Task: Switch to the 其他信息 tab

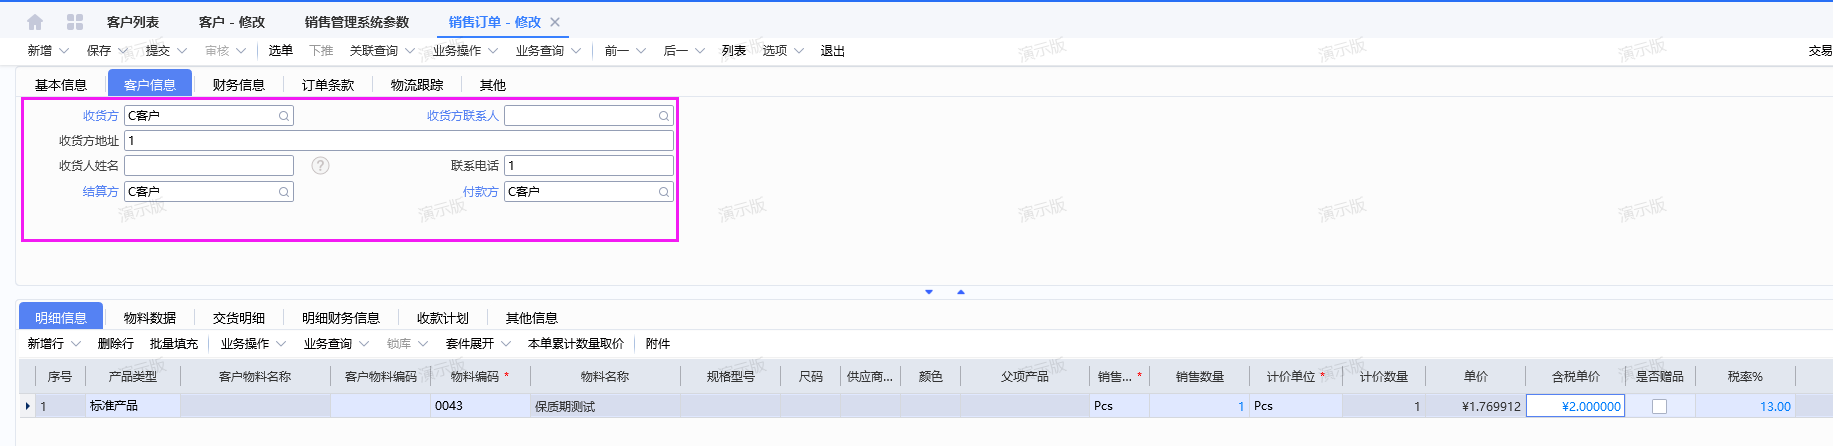Action: tap(532, 318)
